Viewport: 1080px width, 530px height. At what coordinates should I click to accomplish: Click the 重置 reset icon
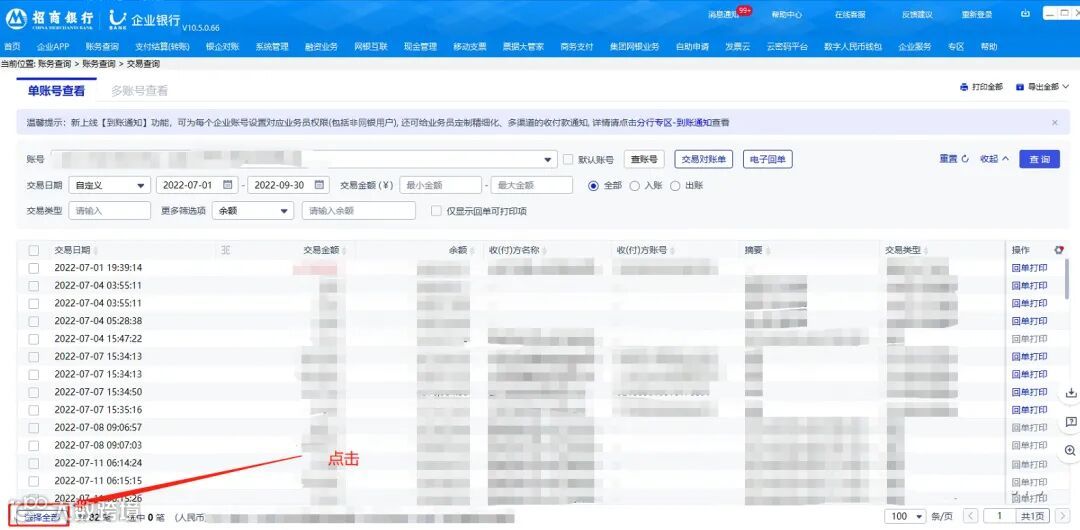[x=965, y=159]
